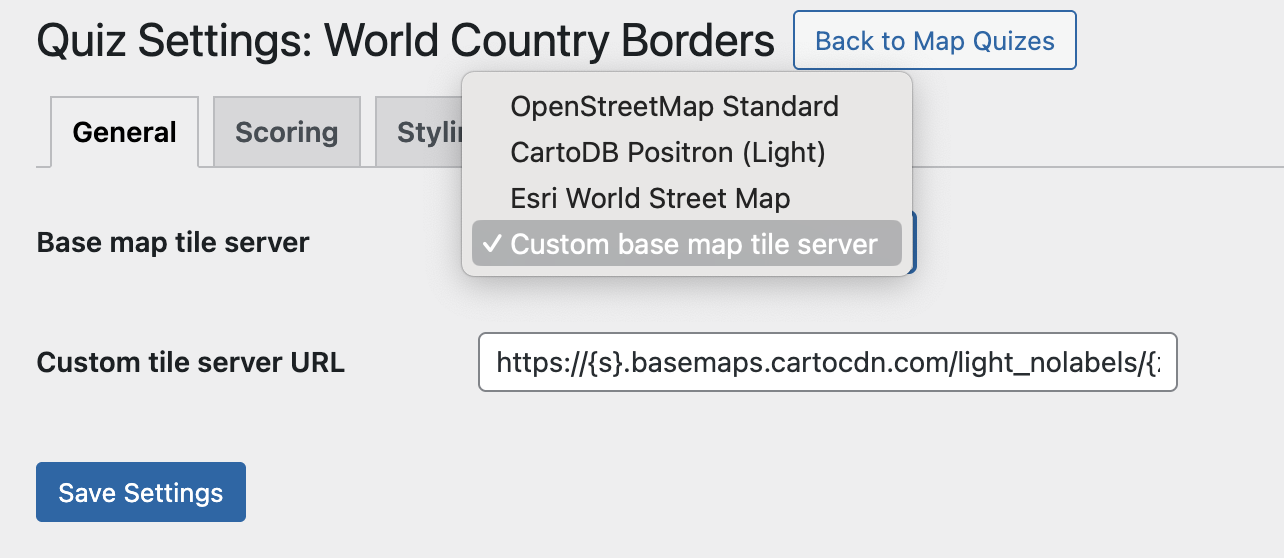Click the Base map tile server label
The width and height of the screenshot is (1284, 558).
click(173, 242)
